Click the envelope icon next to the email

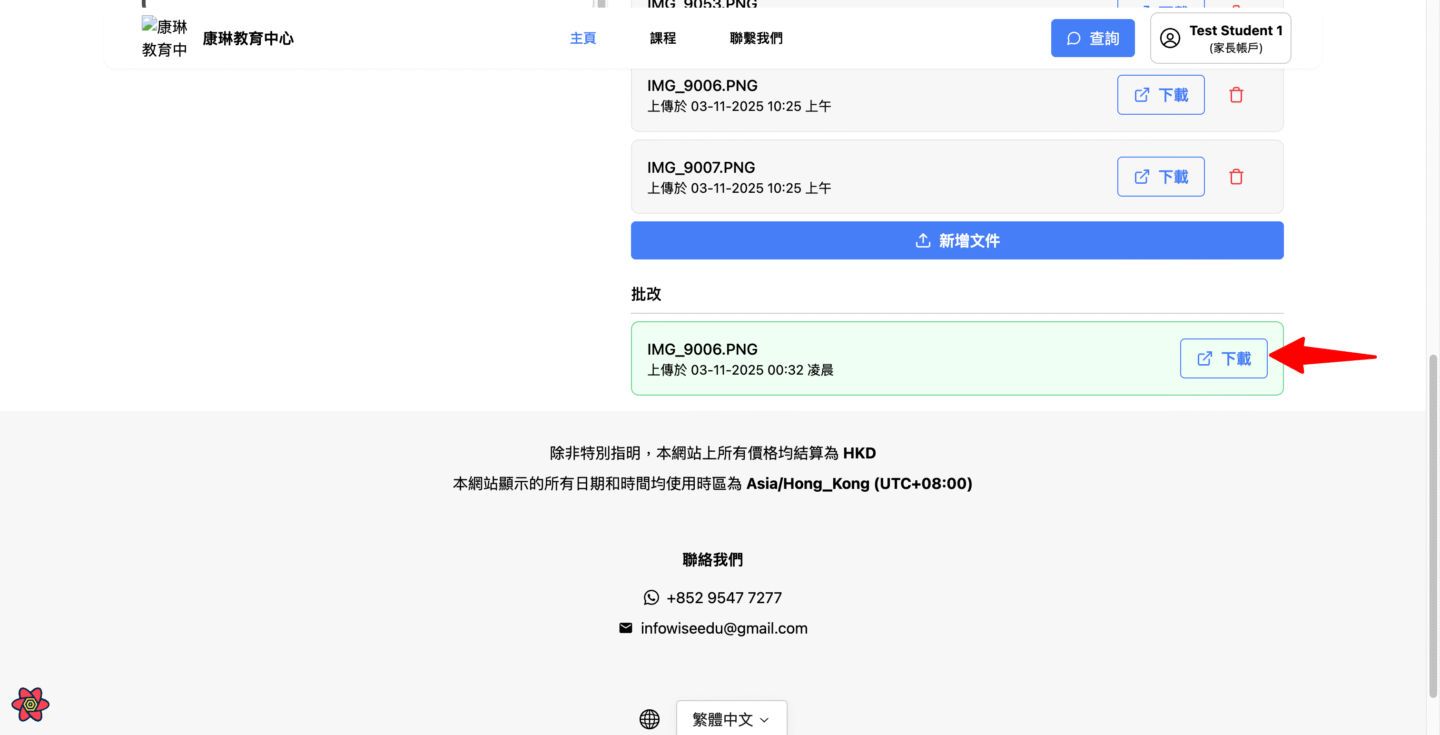(626, 629)
